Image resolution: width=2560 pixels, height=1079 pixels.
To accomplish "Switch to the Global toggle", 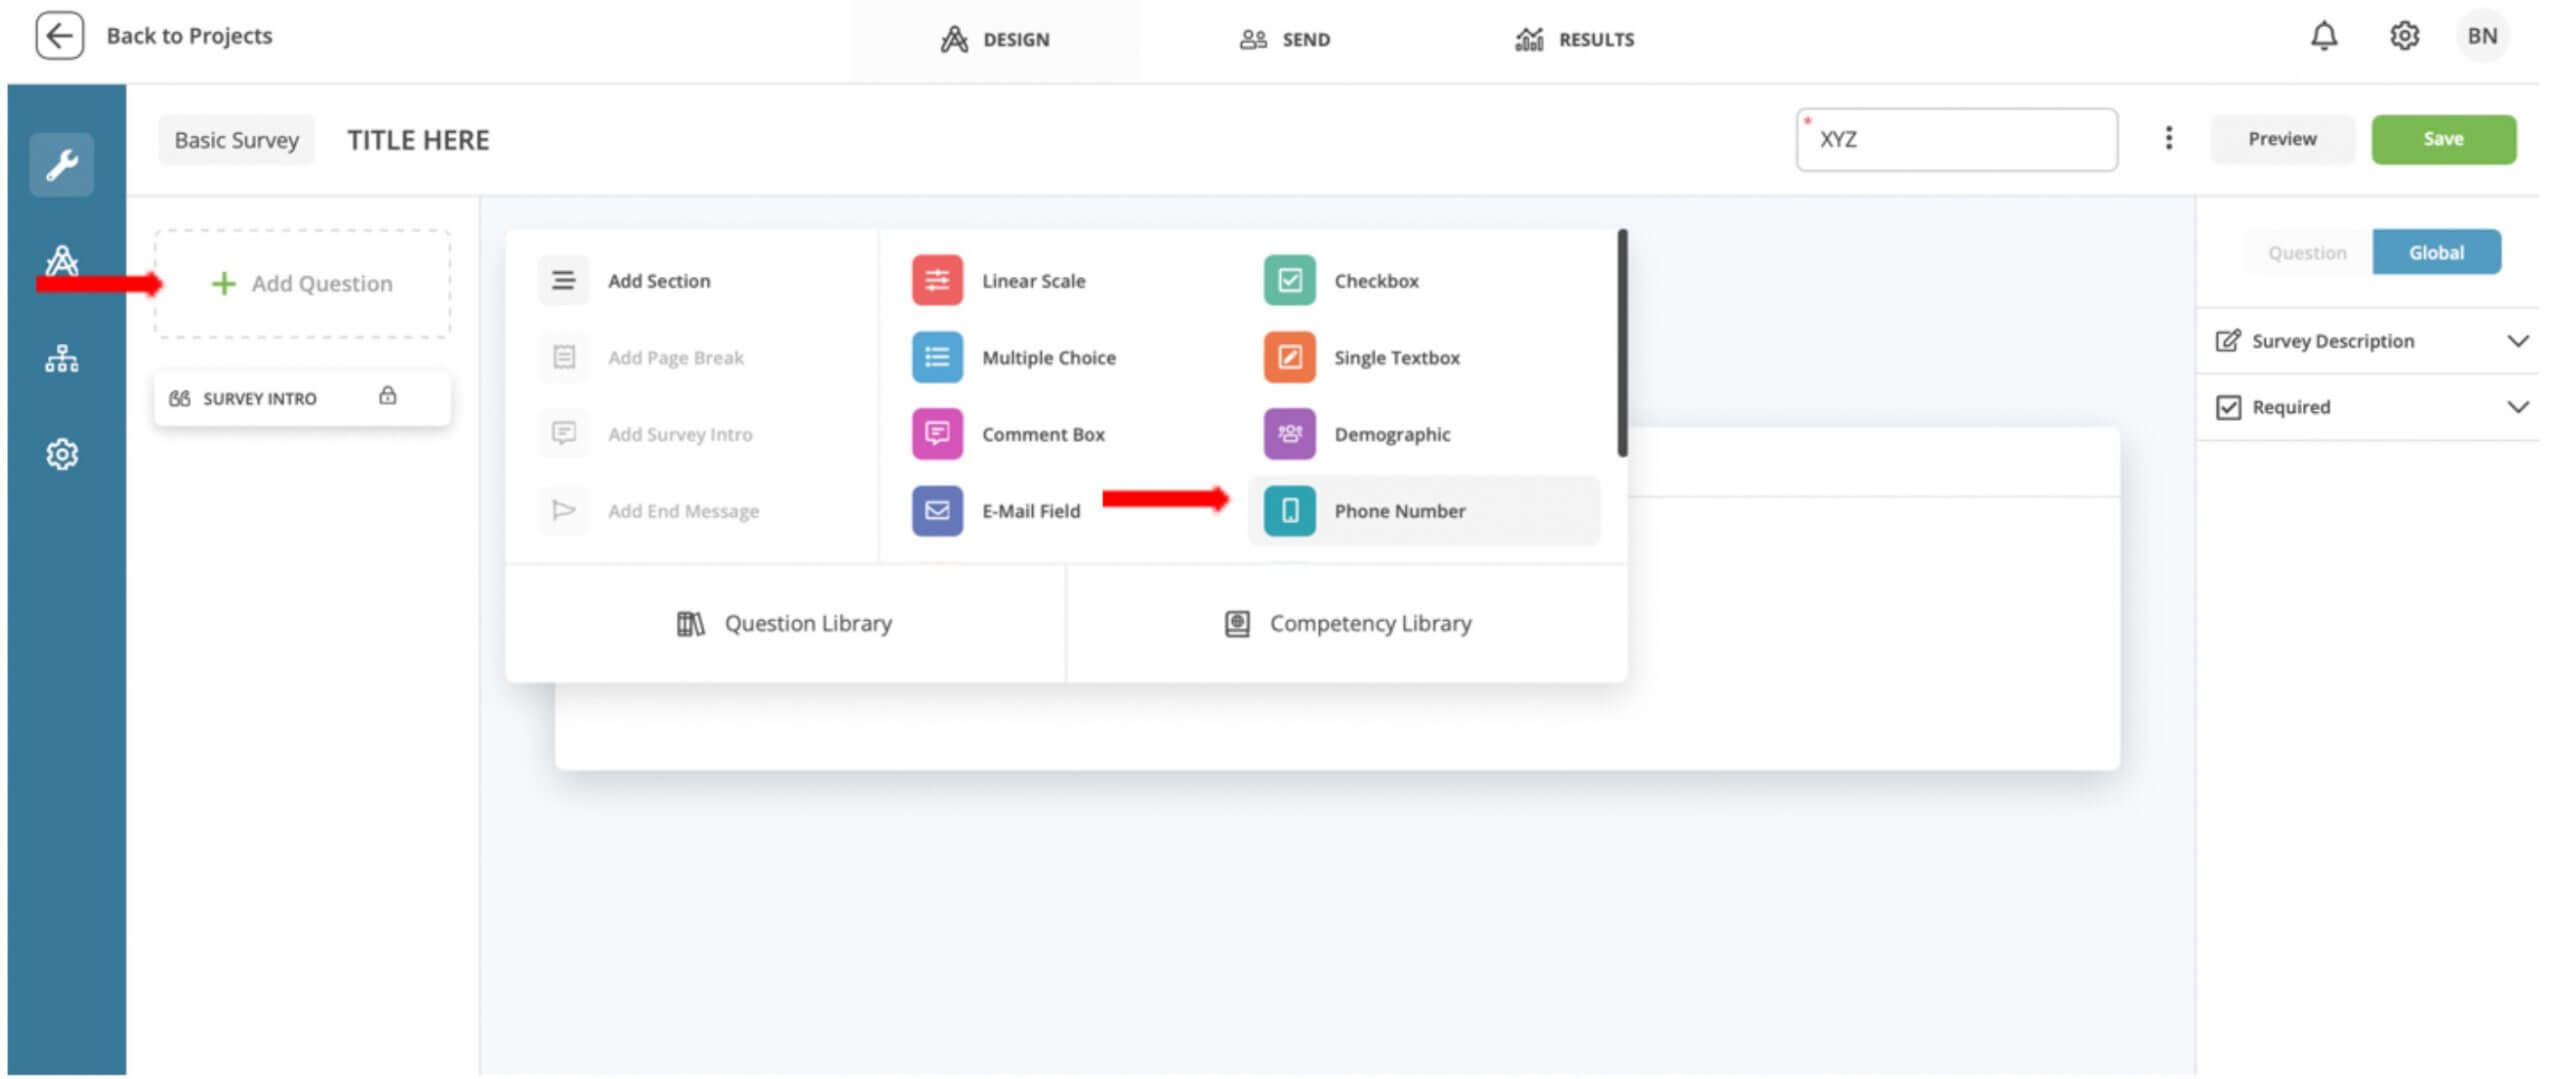I will [2436, 253].
